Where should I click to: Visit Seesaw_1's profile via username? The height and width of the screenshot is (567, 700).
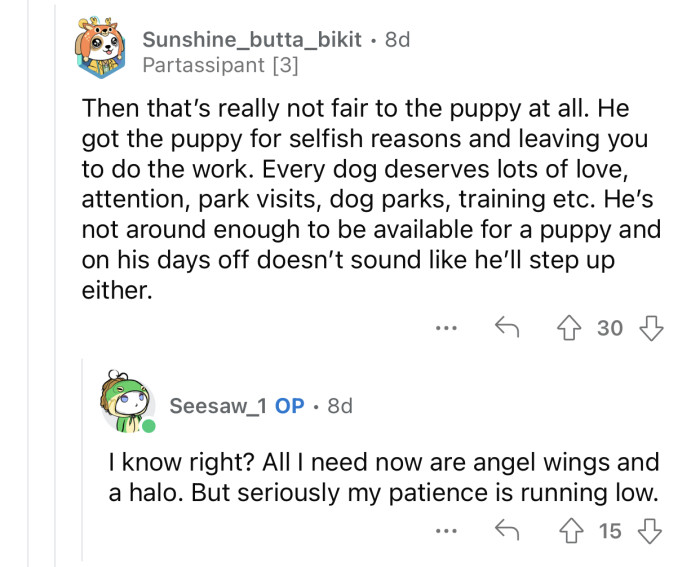(x=219, y=406)
